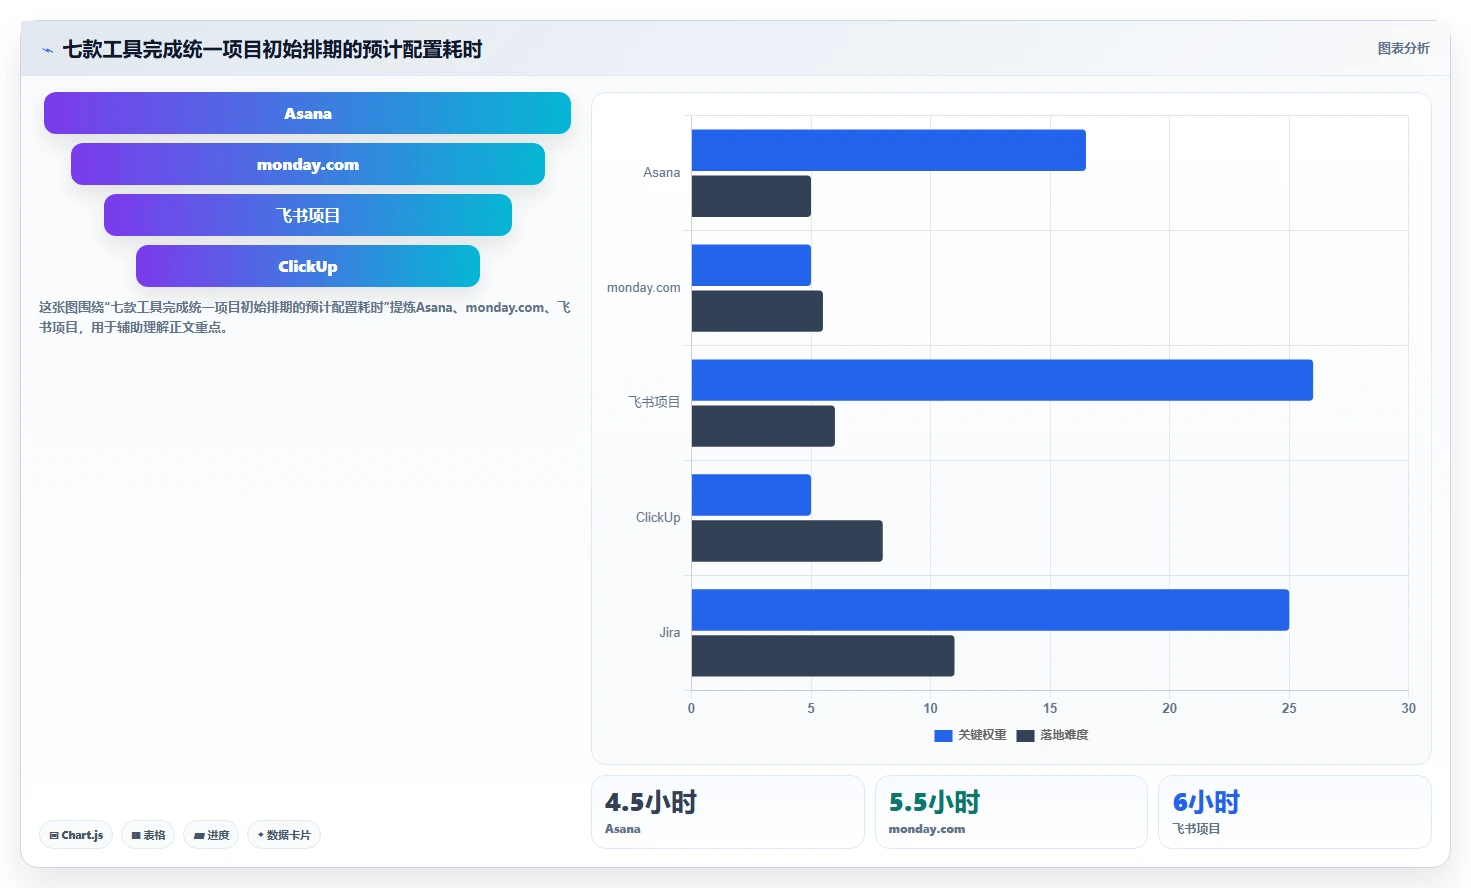The width and height of the screenshot is (1471, 888).
Task: Click the blue bar for 飞书项目
Action: pos(1002,380)
